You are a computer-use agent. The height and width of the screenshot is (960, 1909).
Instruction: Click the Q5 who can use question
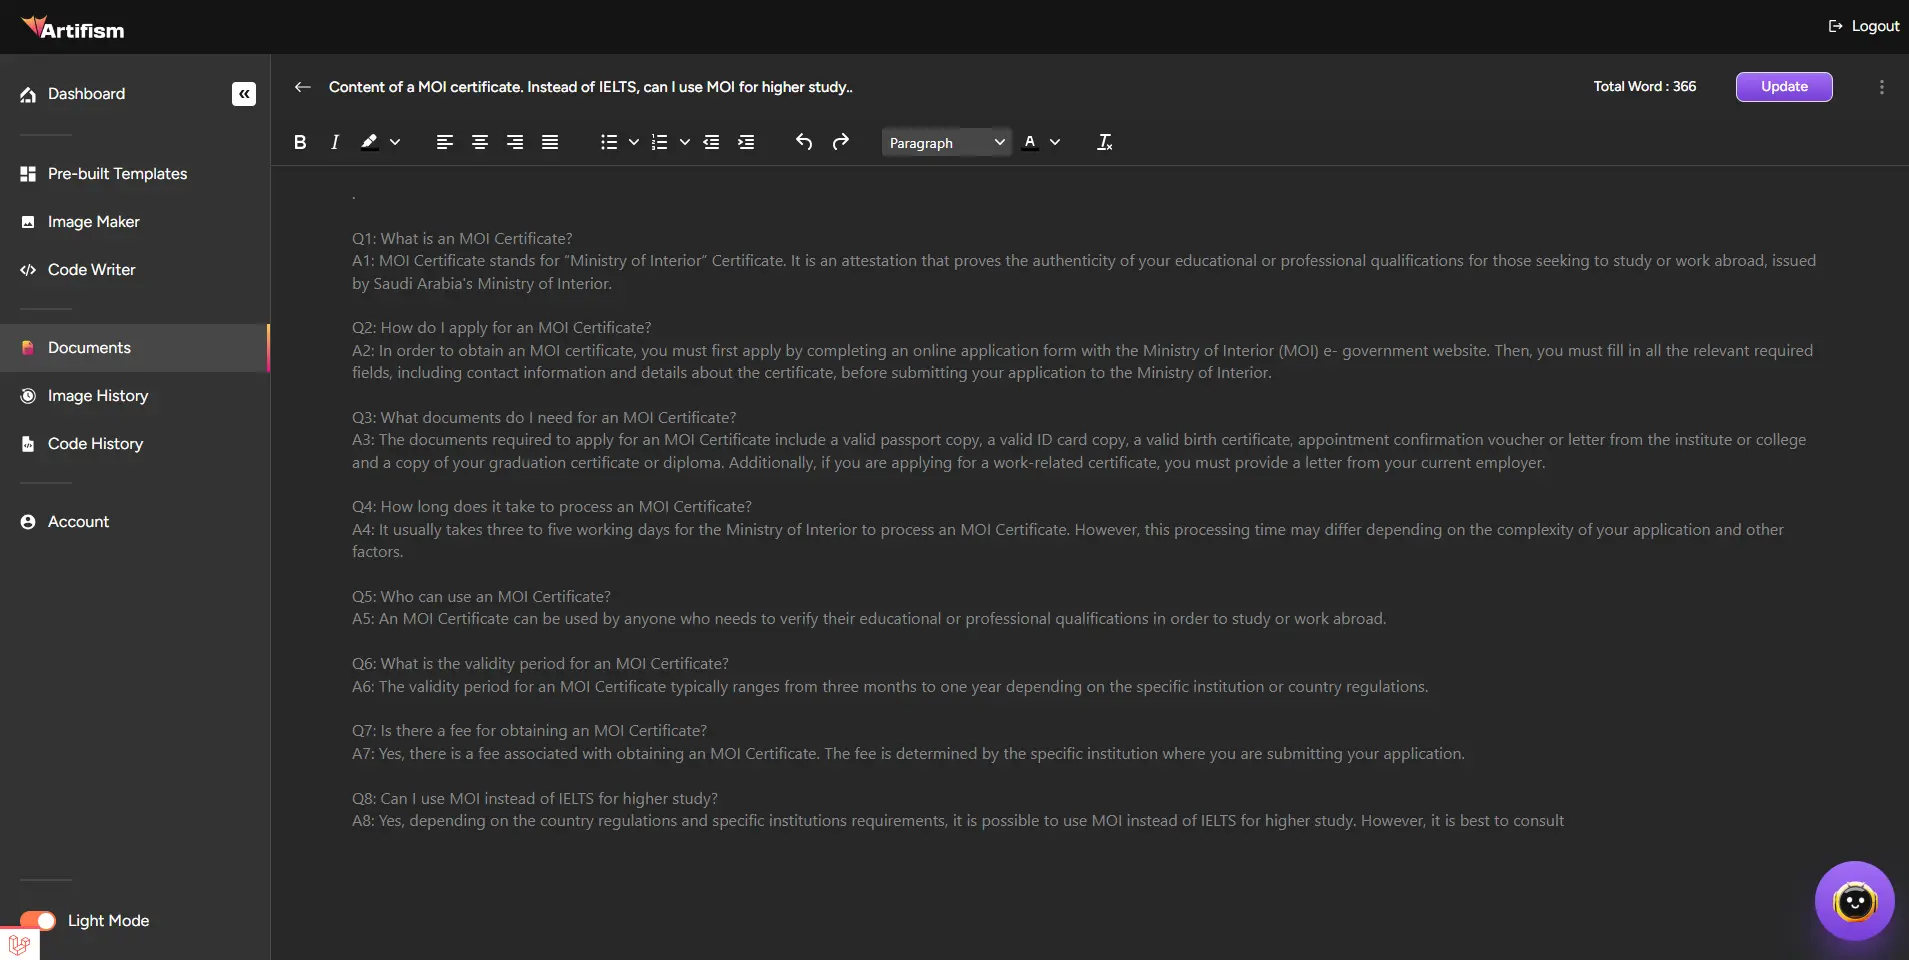point(481,597)
